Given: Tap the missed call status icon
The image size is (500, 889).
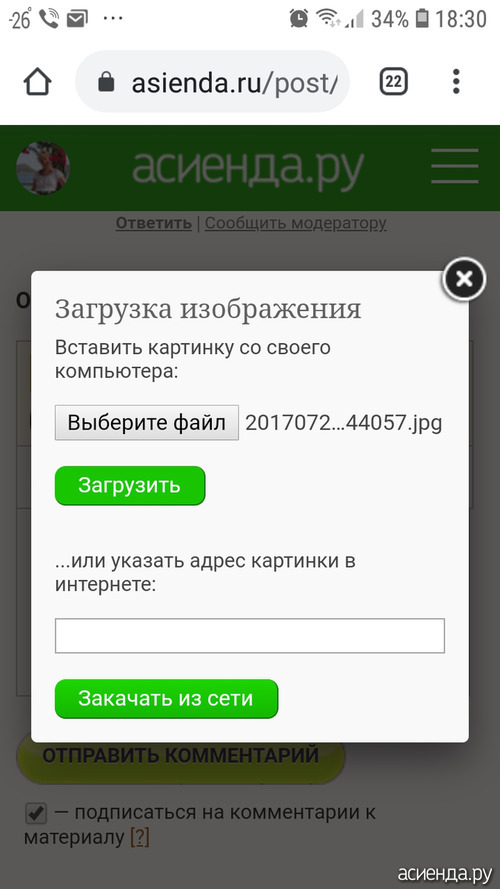Looking at the screenshot, I should (49, 19).
